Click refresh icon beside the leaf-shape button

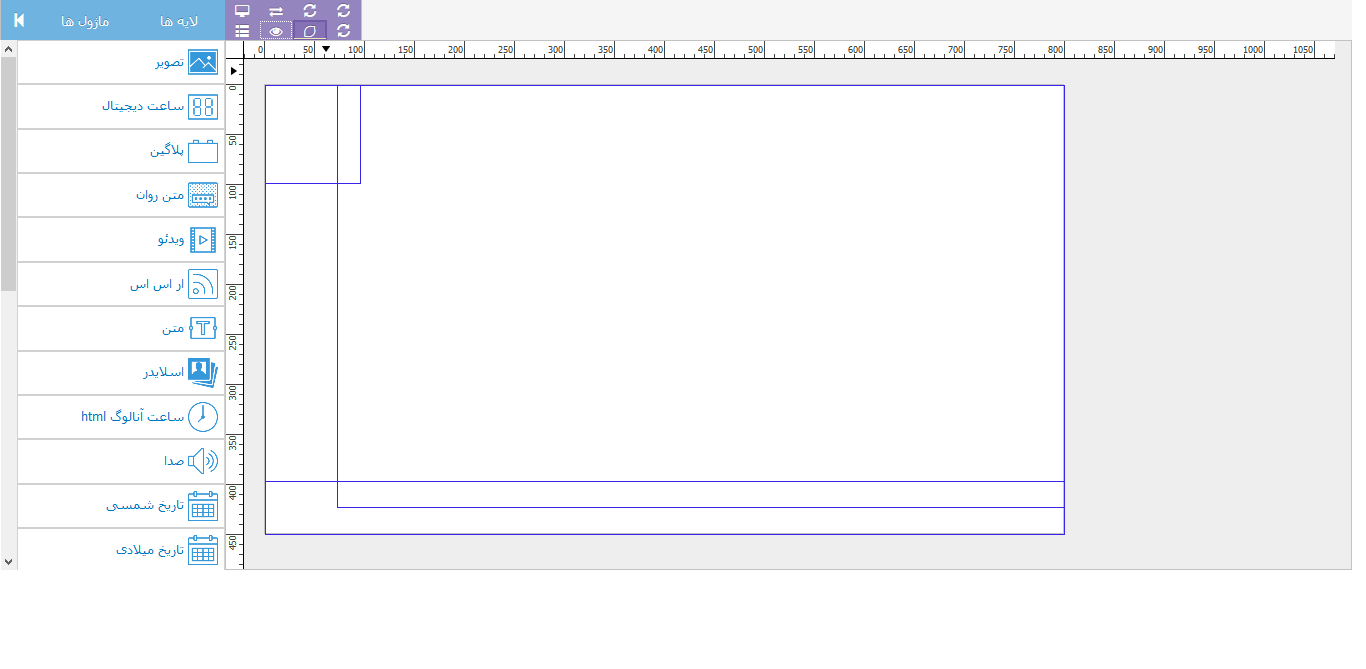point(344,31)
